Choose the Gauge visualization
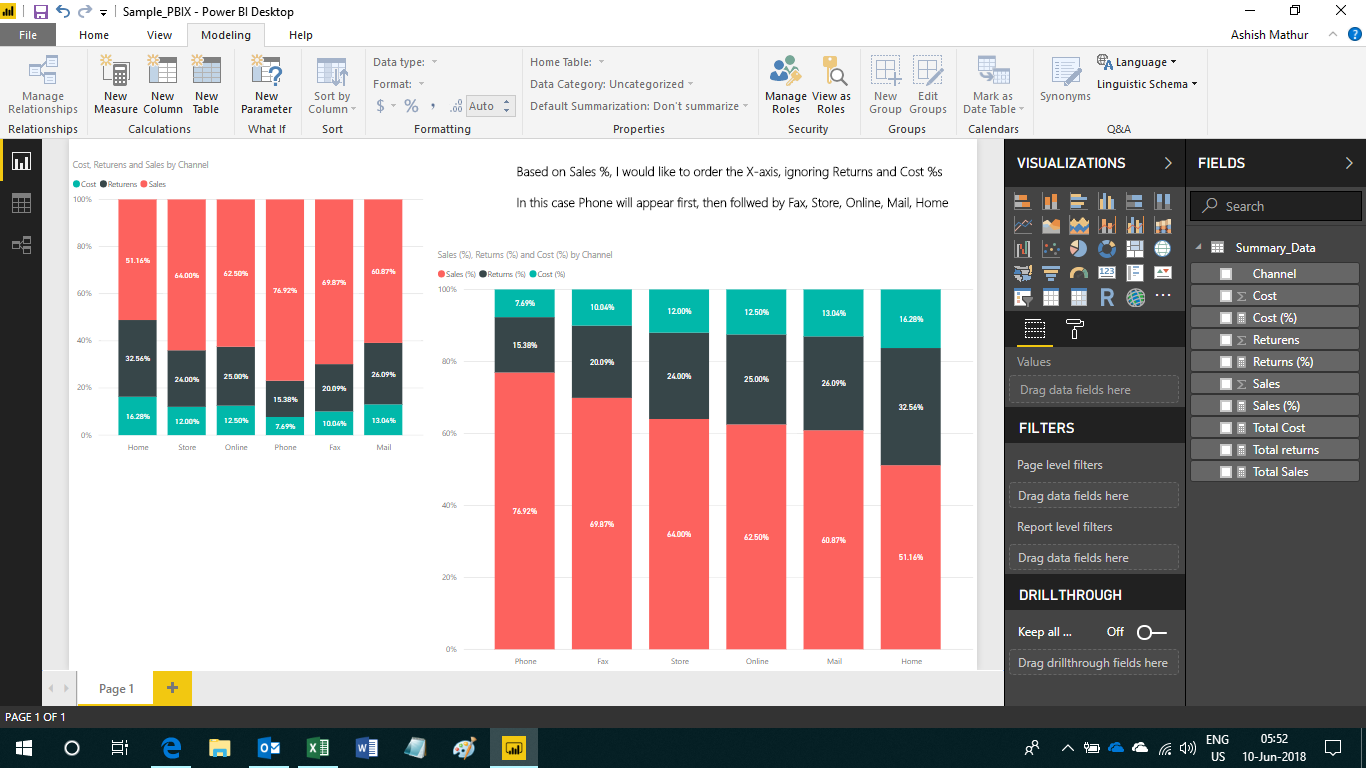Image resolution: width=1366 pixels, height=768 pixels. (1079, 273)
